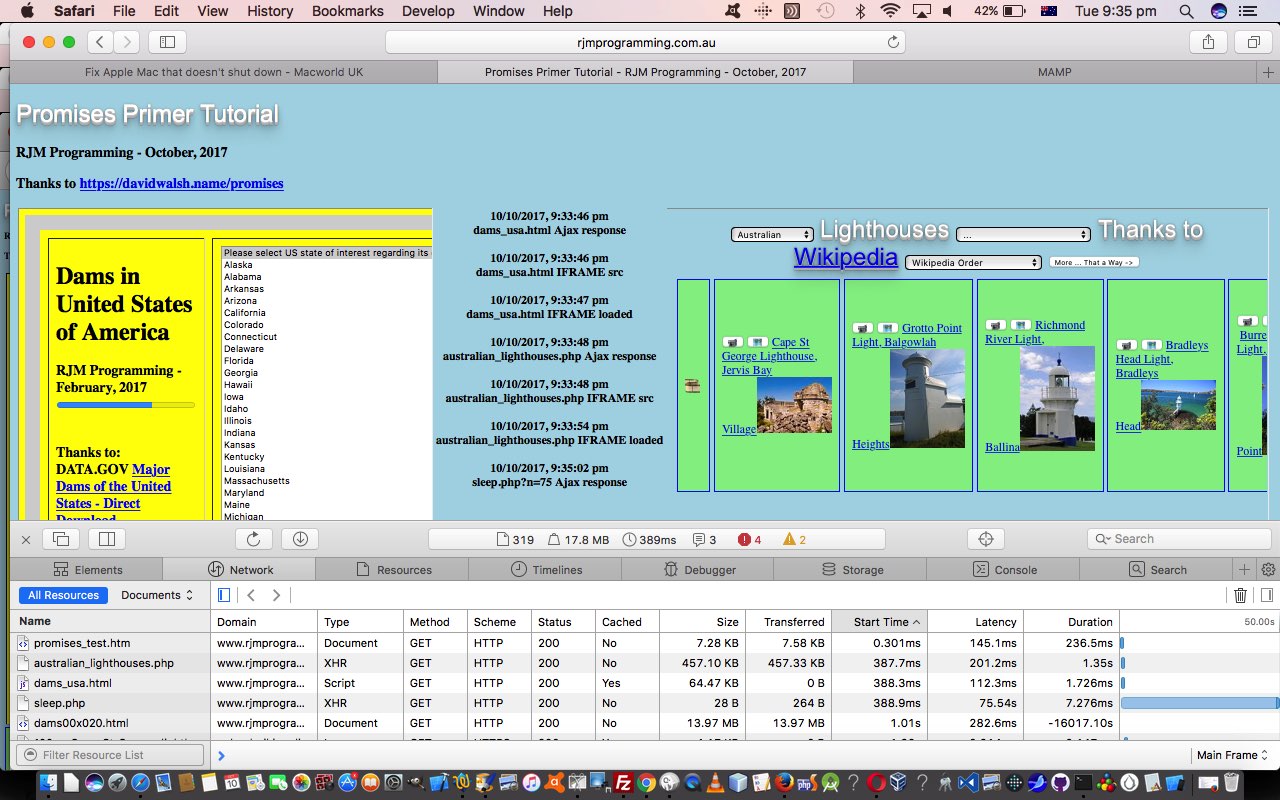The image size is (1280, 800).
Task: Open the '...' lighthouse selection dropdown
Action: 1022,235
